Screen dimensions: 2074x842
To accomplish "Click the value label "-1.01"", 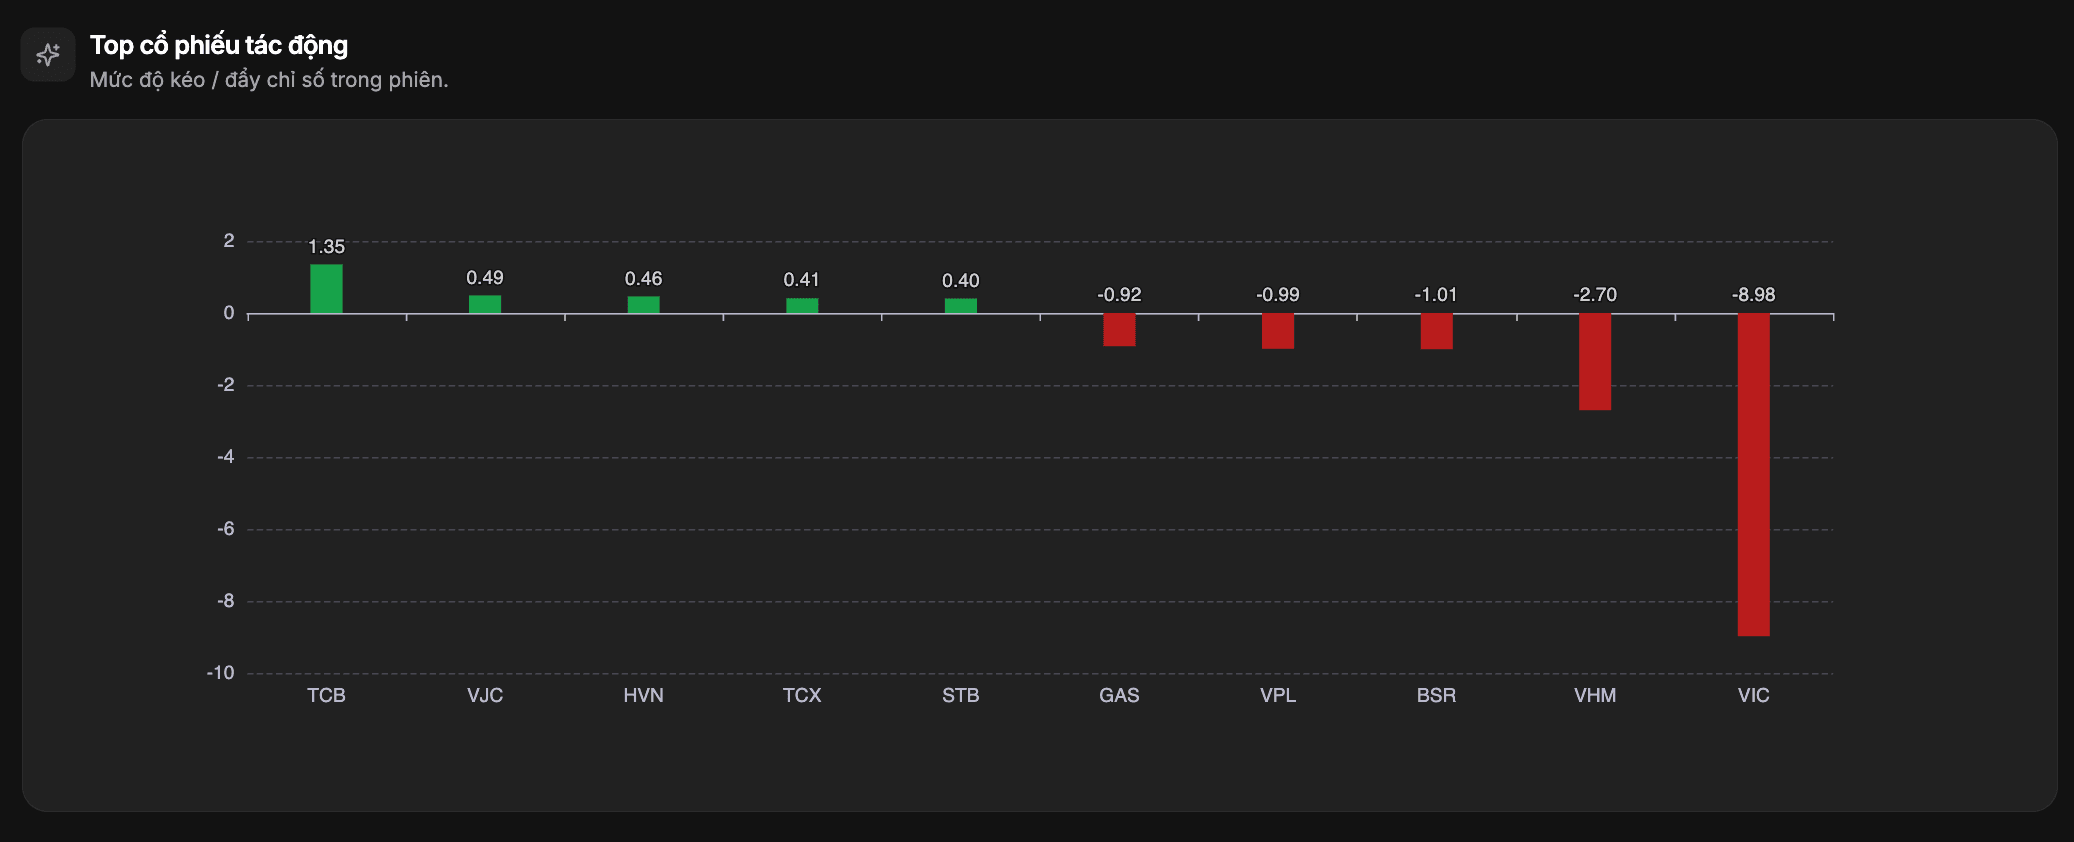I will tap(1436, 295).
